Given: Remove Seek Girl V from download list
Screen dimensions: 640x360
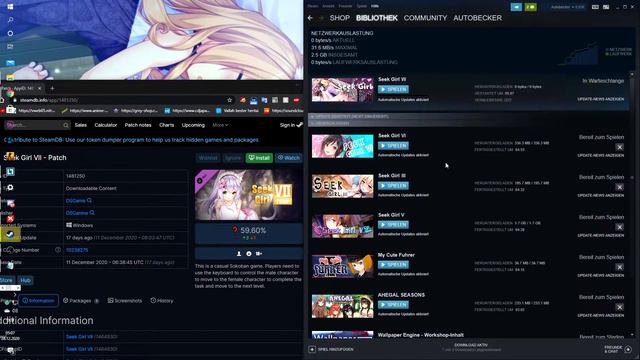Looking at the screenshot, I should tap(619, 227).
